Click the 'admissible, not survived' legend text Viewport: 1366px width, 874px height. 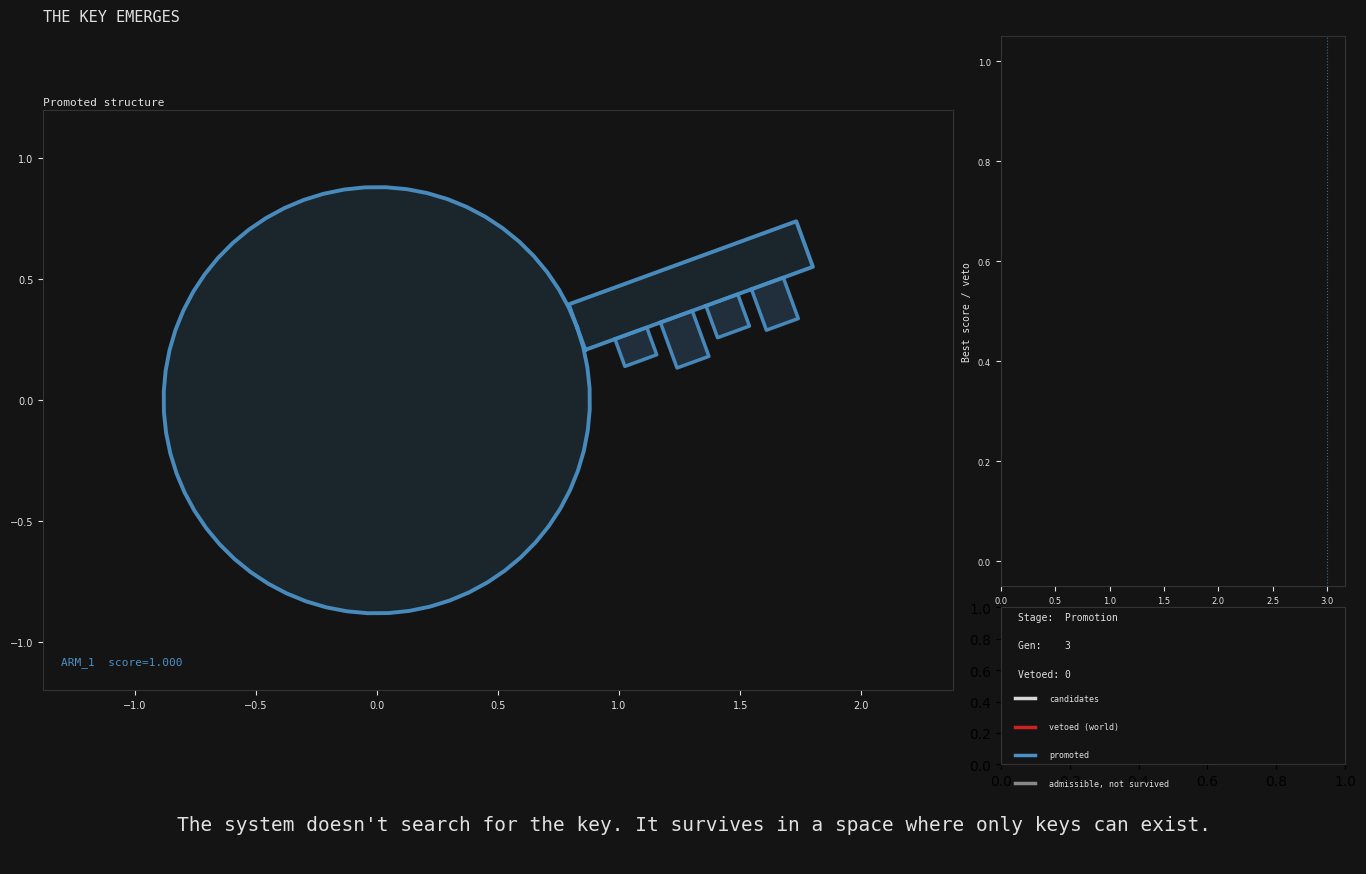1108,784
